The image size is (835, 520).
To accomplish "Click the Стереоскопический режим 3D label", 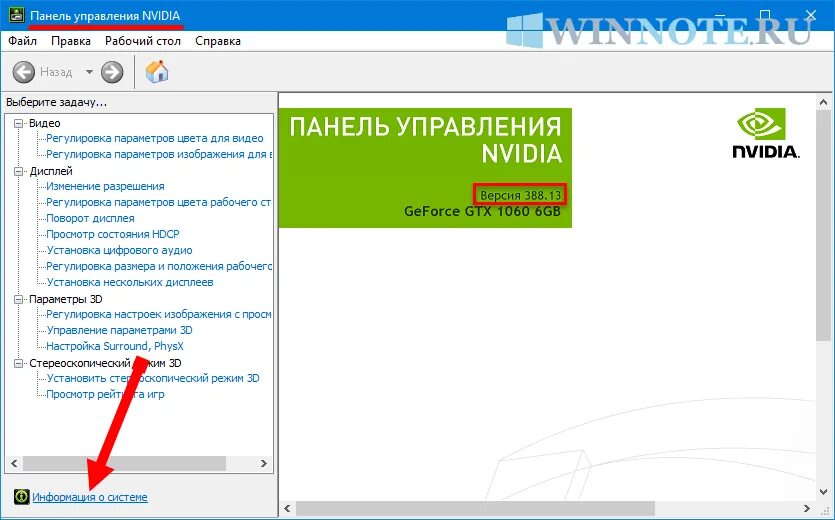I will point(105,363).
